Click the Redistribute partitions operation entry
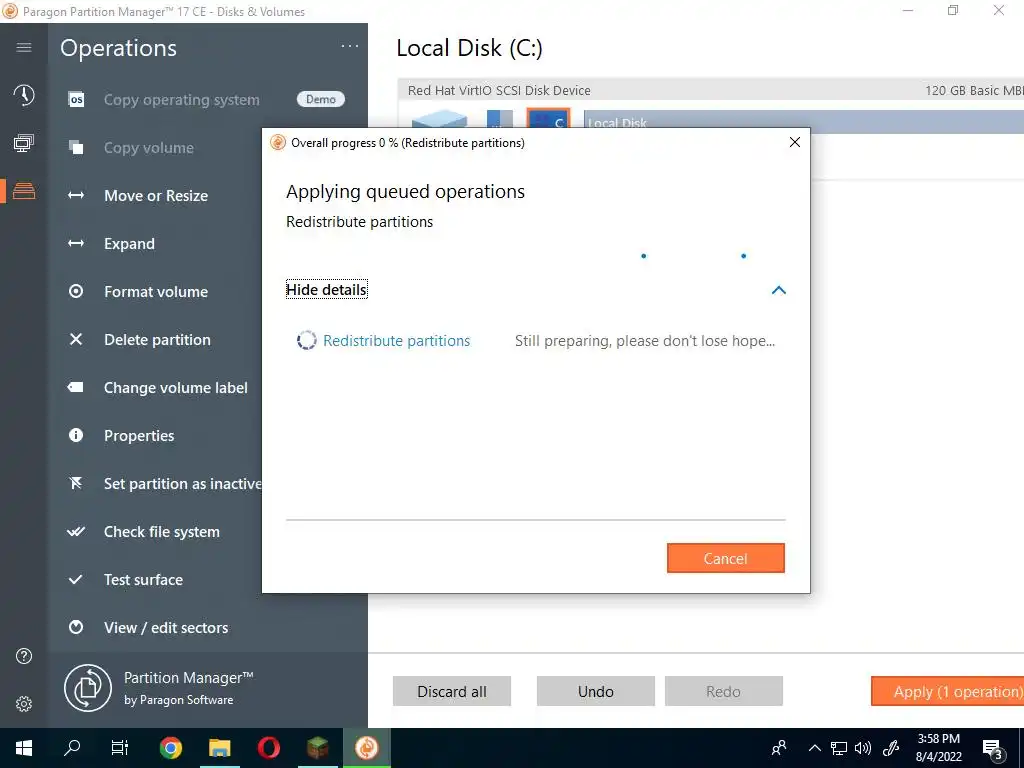 tap(396, 341)
